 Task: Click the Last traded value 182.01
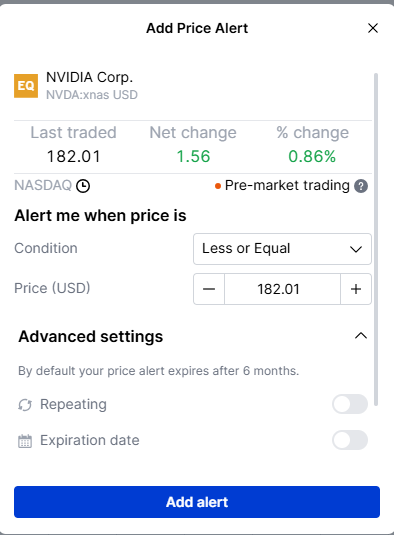pos(74,157)
